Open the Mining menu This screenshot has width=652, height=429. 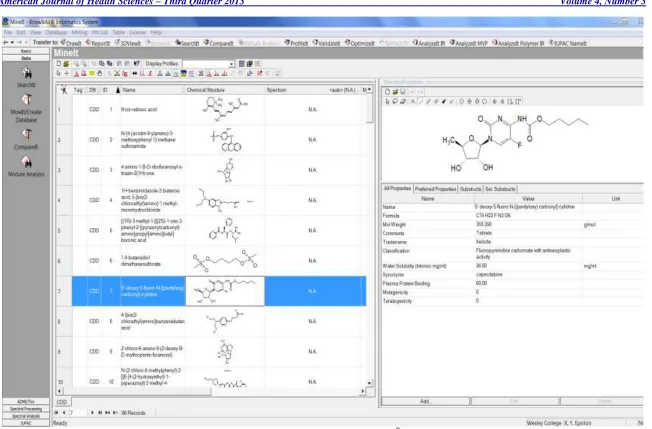click(x=79, y=32)
